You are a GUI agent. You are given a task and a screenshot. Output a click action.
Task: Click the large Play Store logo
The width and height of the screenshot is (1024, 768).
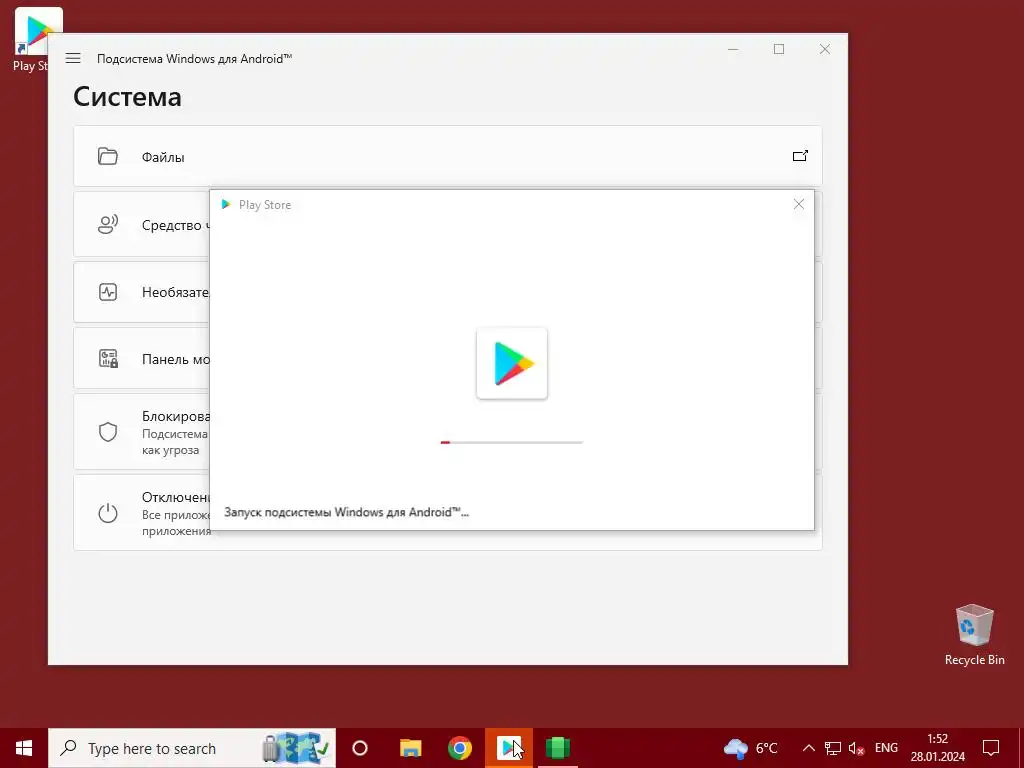pyautogui.click(x=512, y=363)
